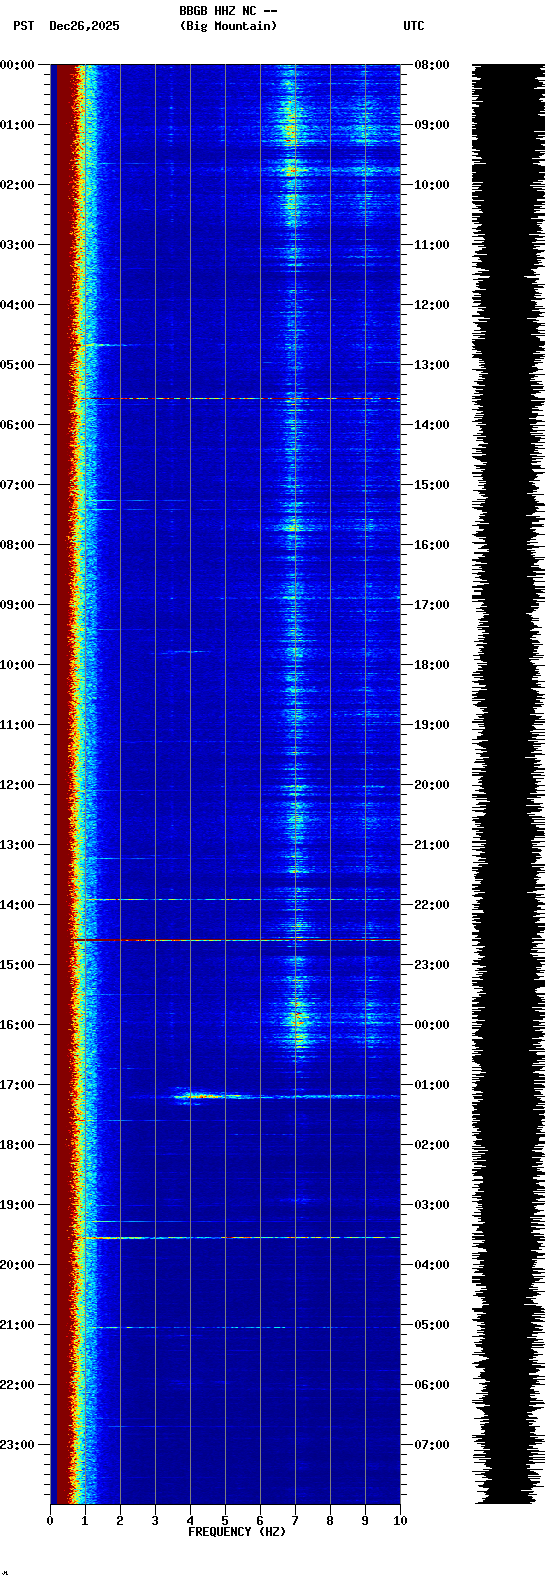Click the 12:00 label on UTC axis

click(431, 305)
